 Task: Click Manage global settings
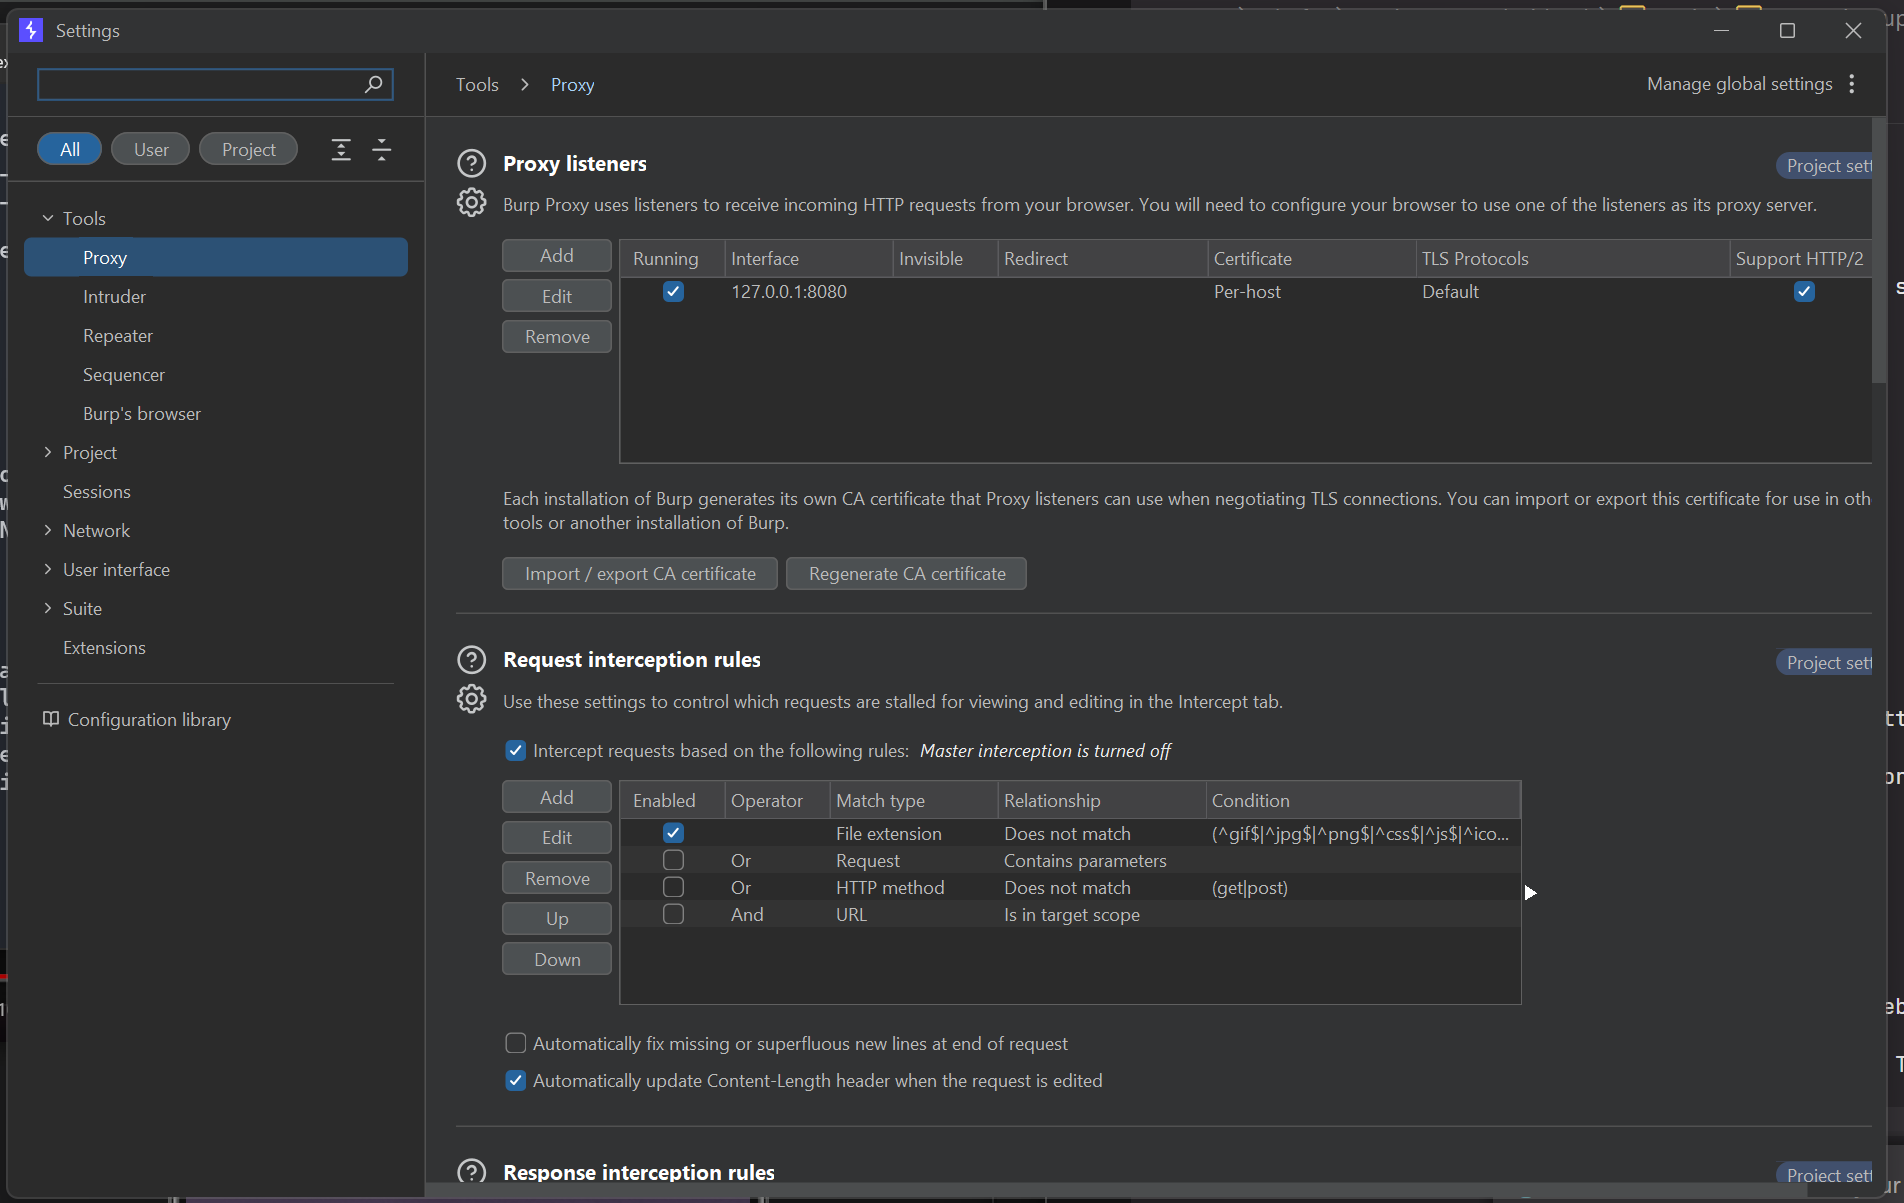coord(1740,84)
